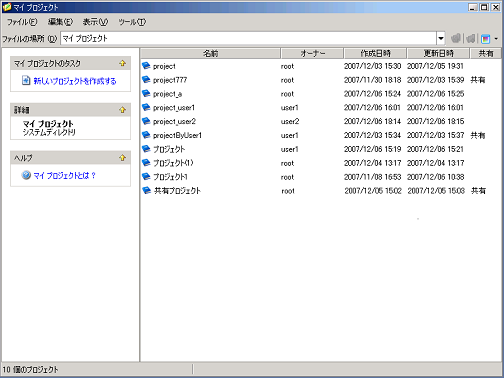The width and height of the screenshot is (504, 378).
Task: Click the app icon in the title bar
Action: (7, 7)
